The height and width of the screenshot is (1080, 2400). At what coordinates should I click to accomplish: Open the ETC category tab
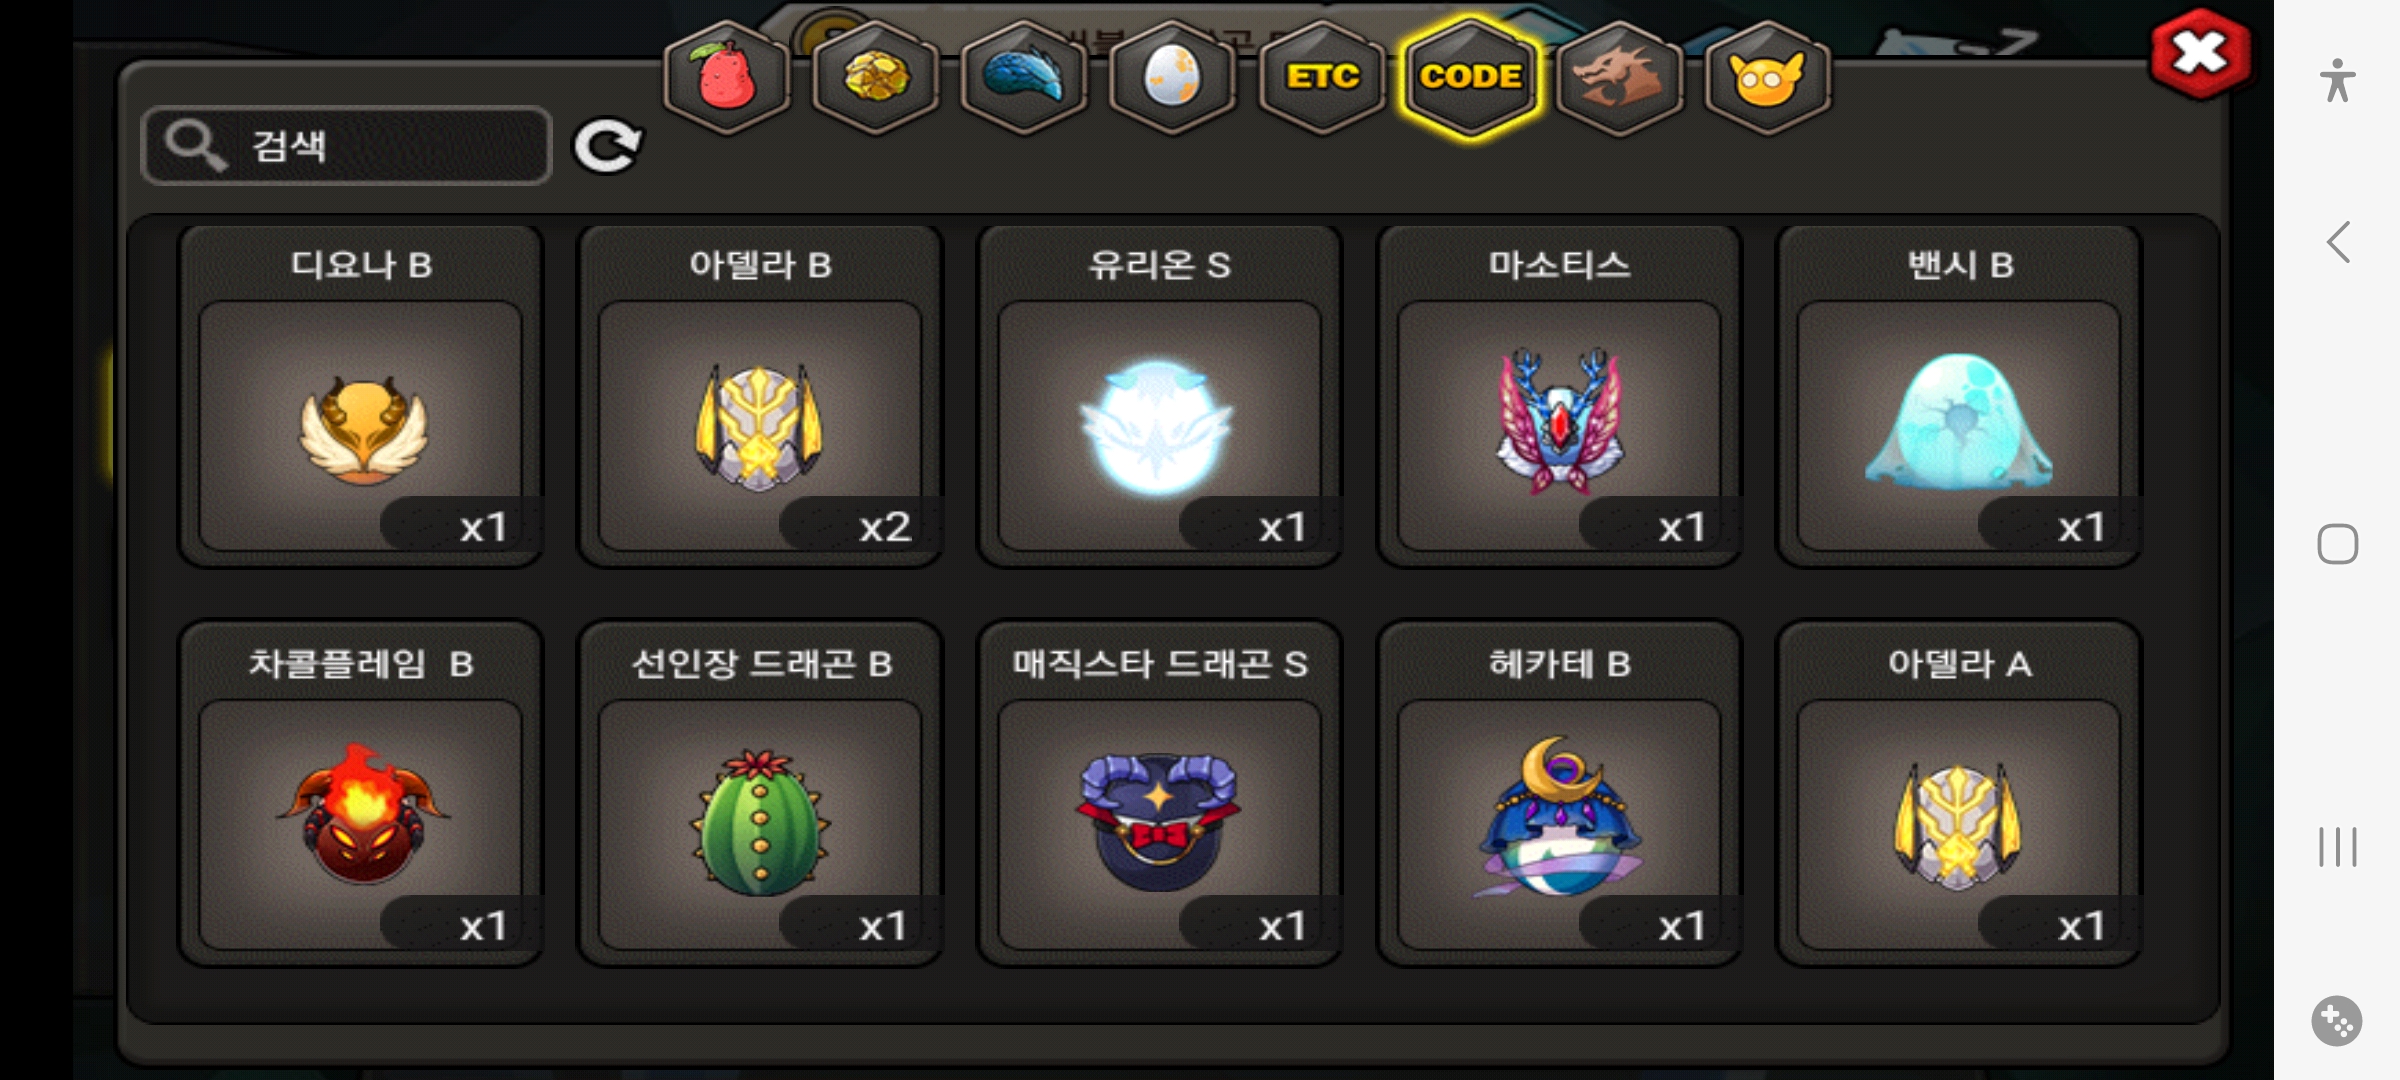coord(1322,77)
